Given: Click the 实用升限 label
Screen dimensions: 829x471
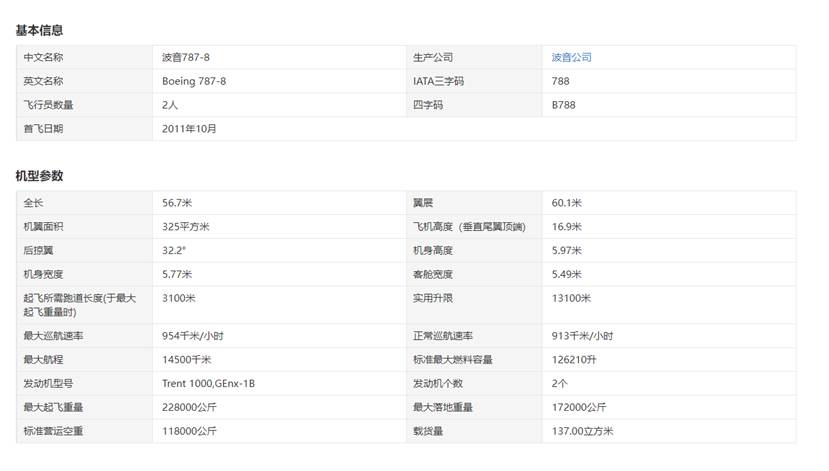Looking at the screenshot, I should (x=433, y=298).
